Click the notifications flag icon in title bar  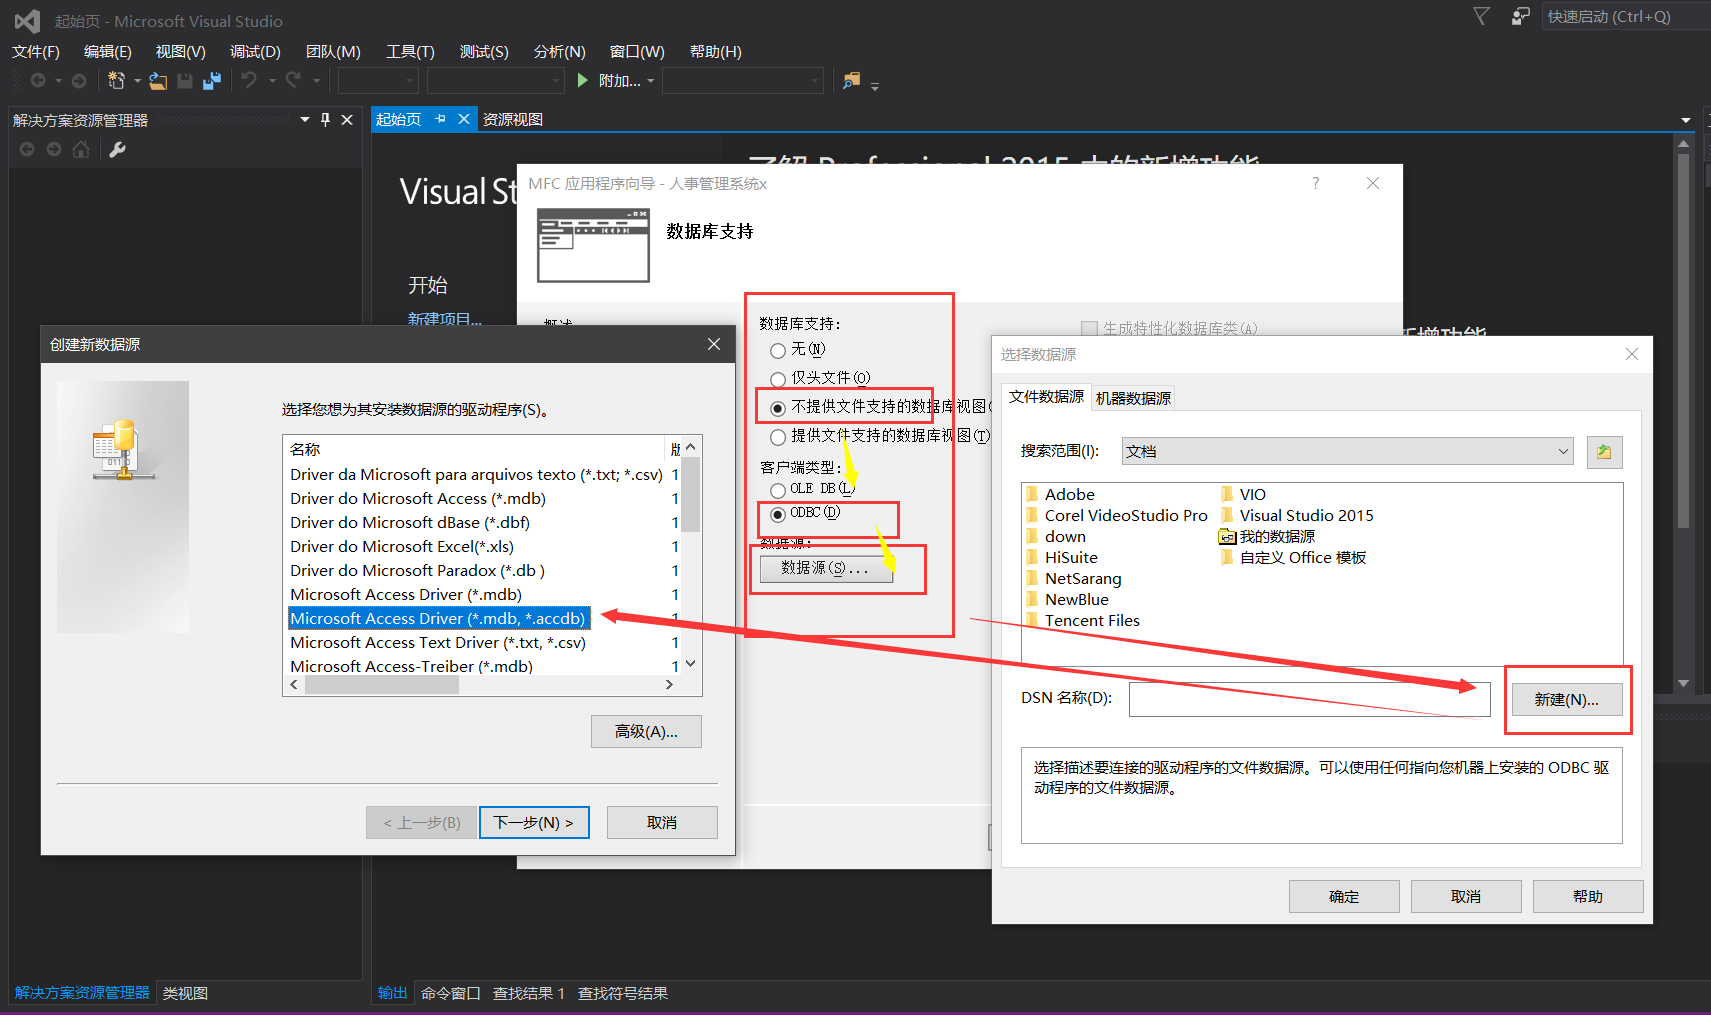click(1481, 16)
